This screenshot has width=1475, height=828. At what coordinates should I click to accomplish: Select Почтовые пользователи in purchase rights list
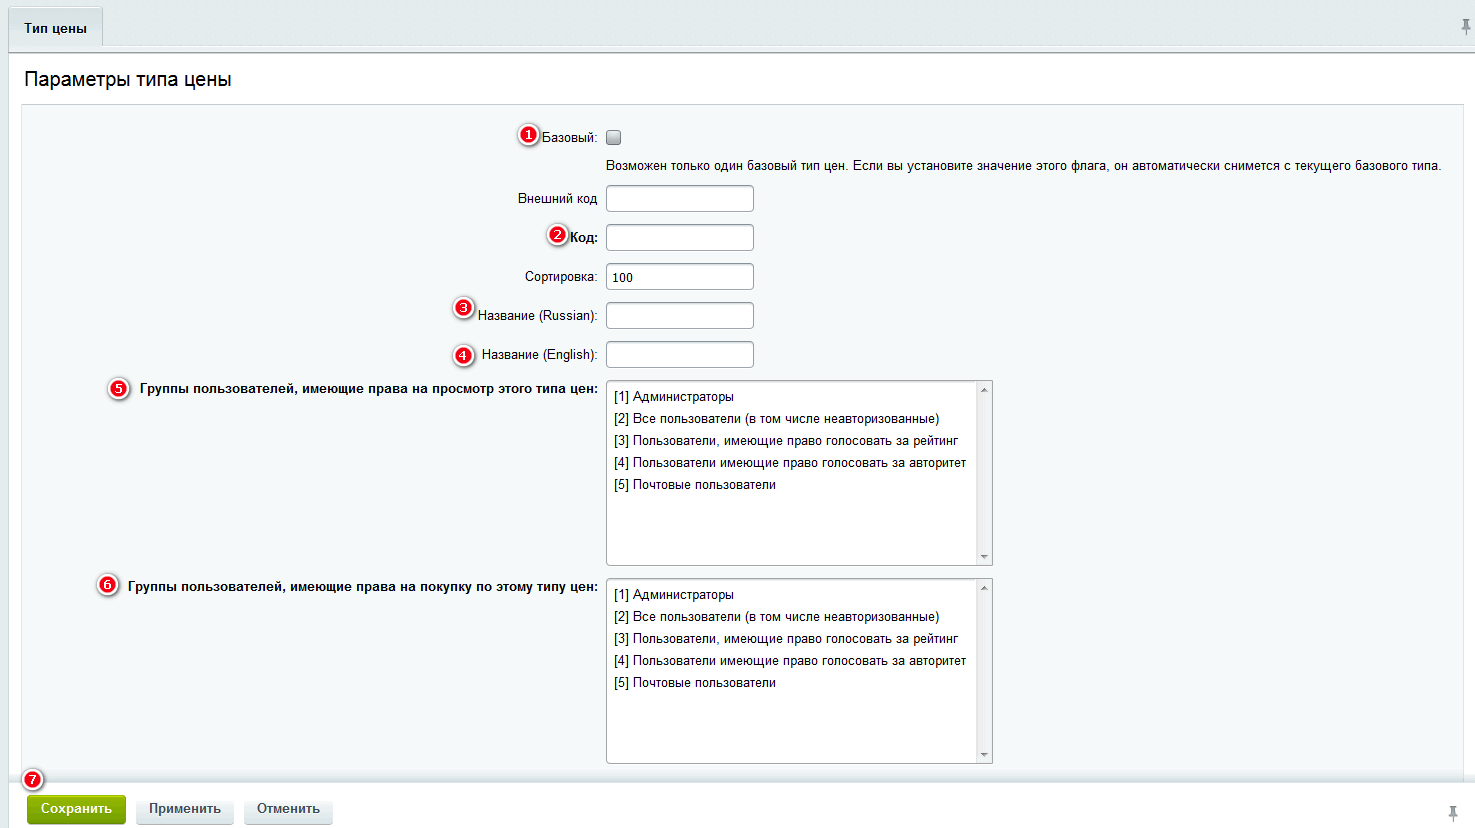[x=793, y=683]
